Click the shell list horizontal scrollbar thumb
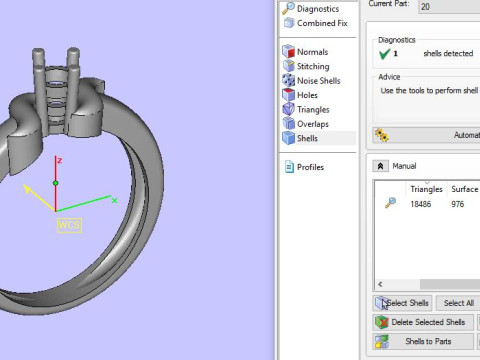Image resolution: width=480 pixels, height=360 pixels. [450, 284]
